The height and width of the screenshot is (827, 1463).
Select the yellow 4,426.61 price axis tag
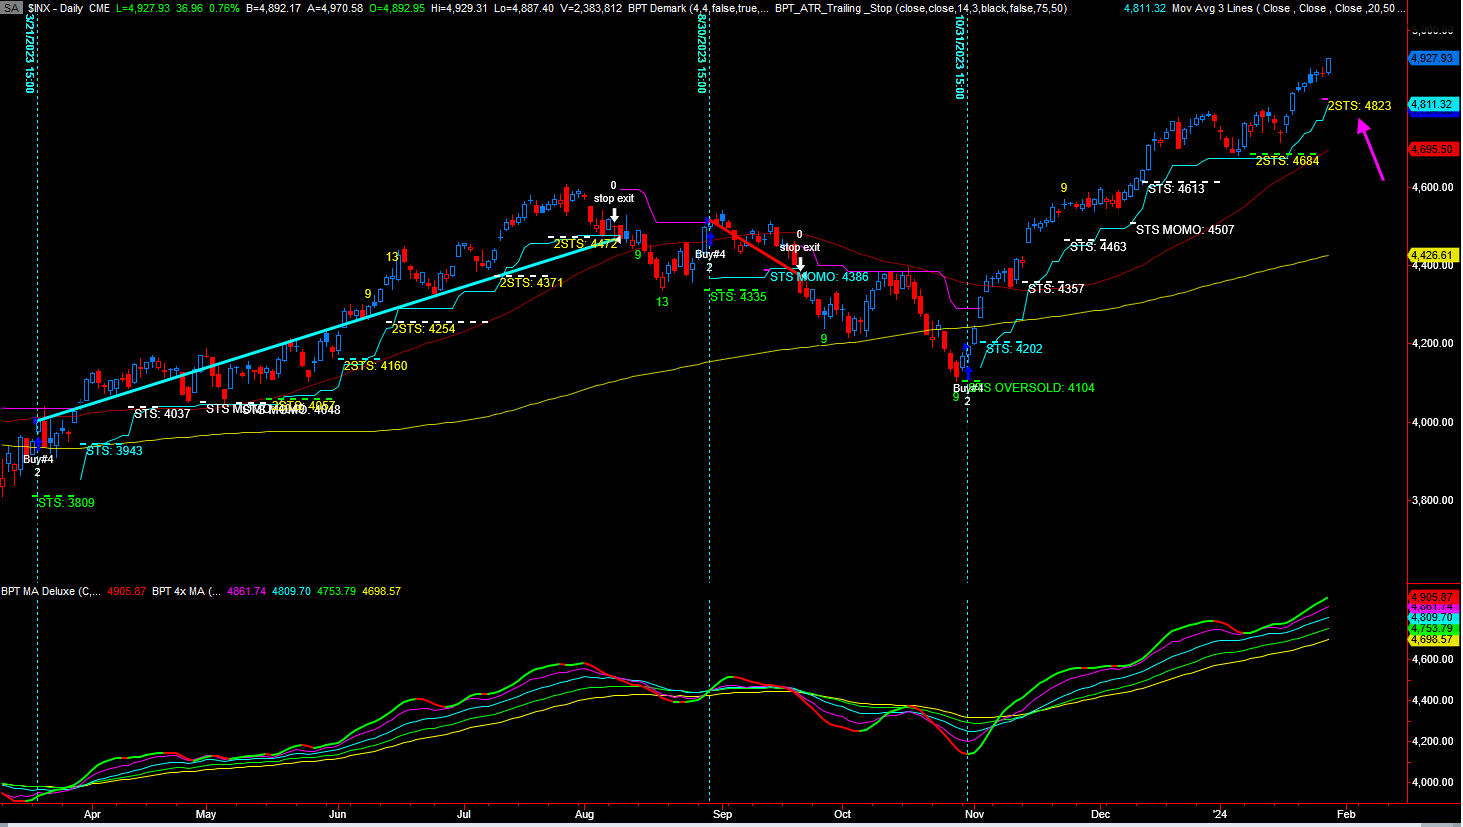point(1431,255)
